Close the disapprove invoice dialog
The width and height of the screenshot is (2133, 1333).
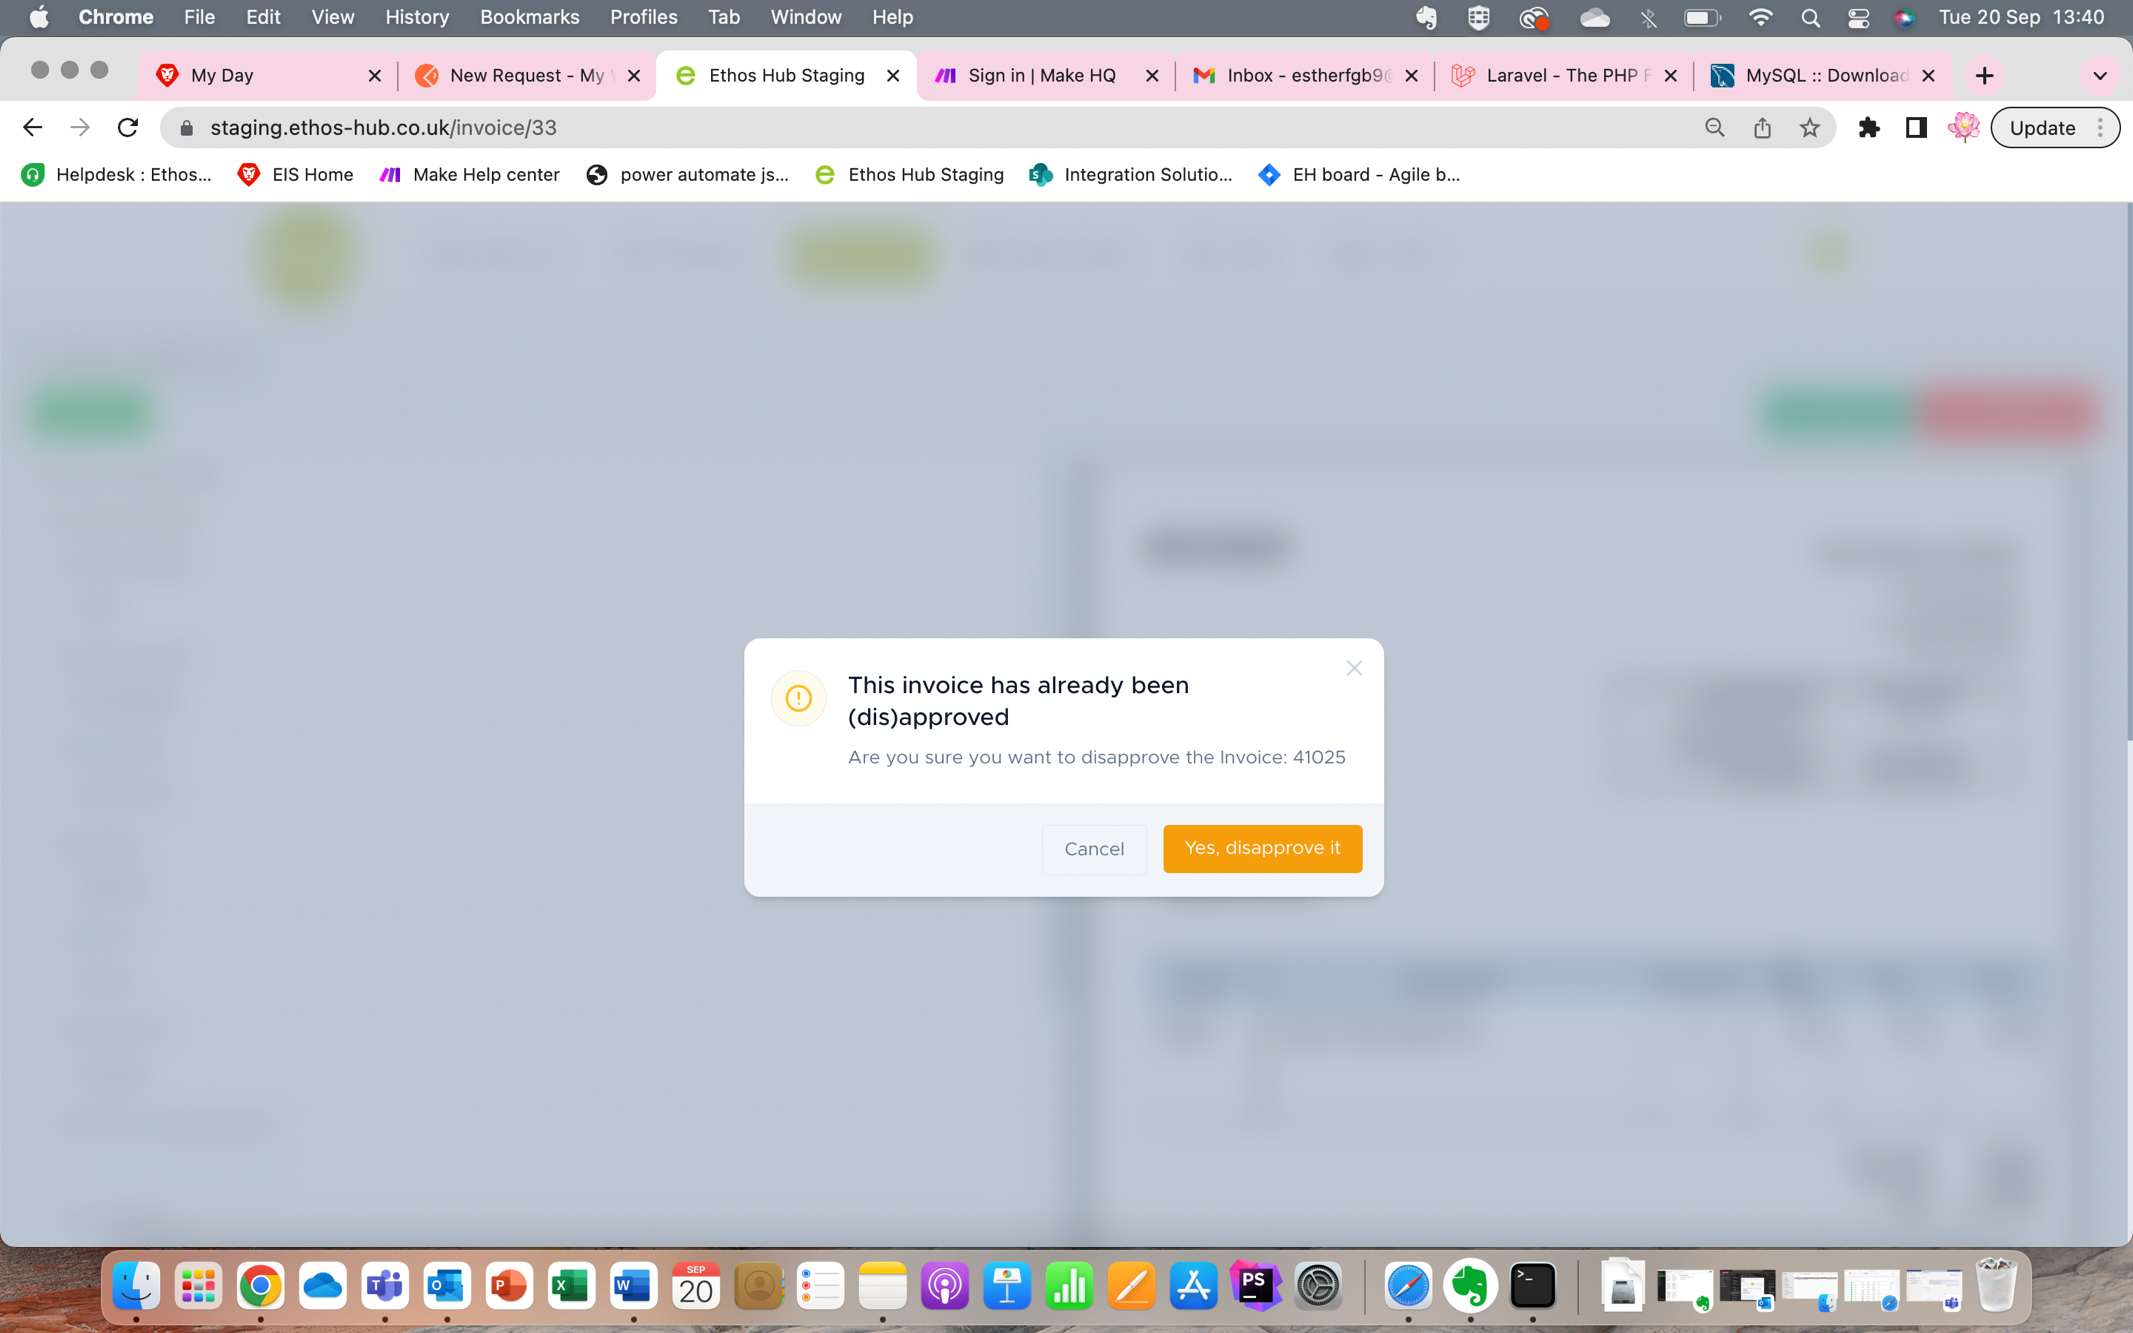pos(1354,668)
